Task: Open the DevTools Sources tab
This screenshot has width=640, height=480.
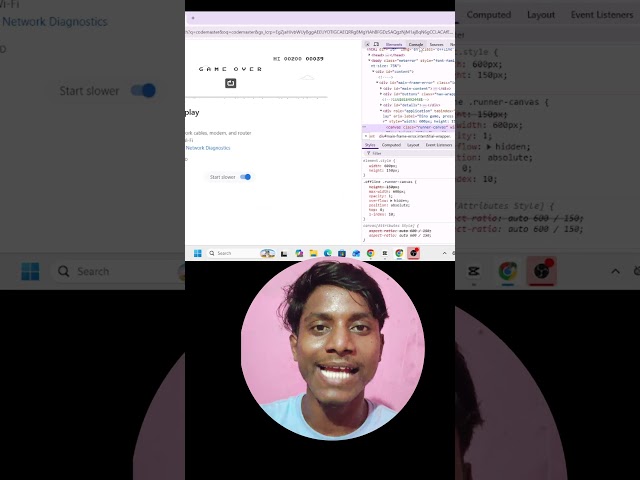Action: pos(436,44)
